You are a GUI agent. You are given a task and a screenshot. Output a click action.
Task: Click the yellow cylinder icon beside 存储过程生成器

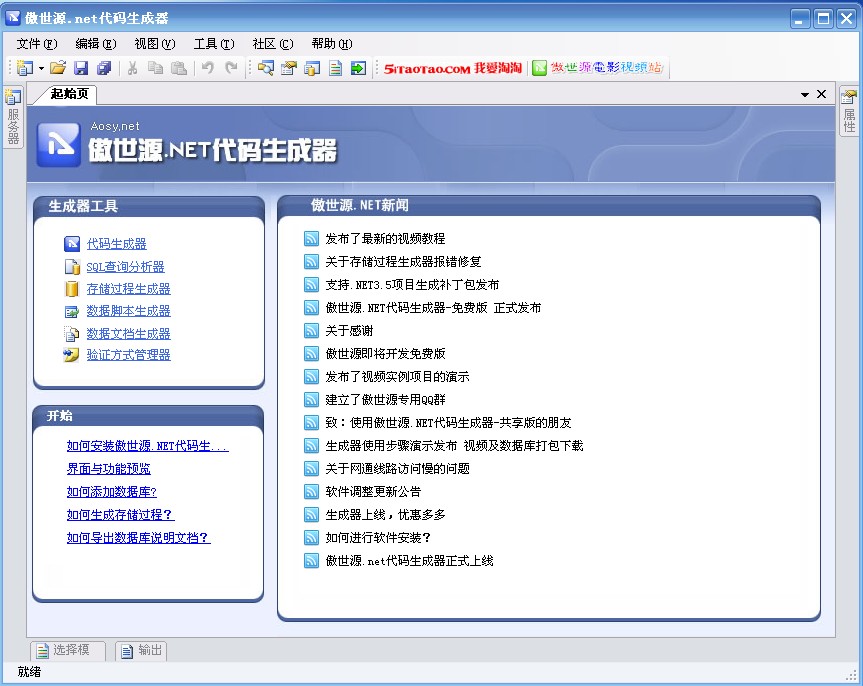[x=72, y=288]
